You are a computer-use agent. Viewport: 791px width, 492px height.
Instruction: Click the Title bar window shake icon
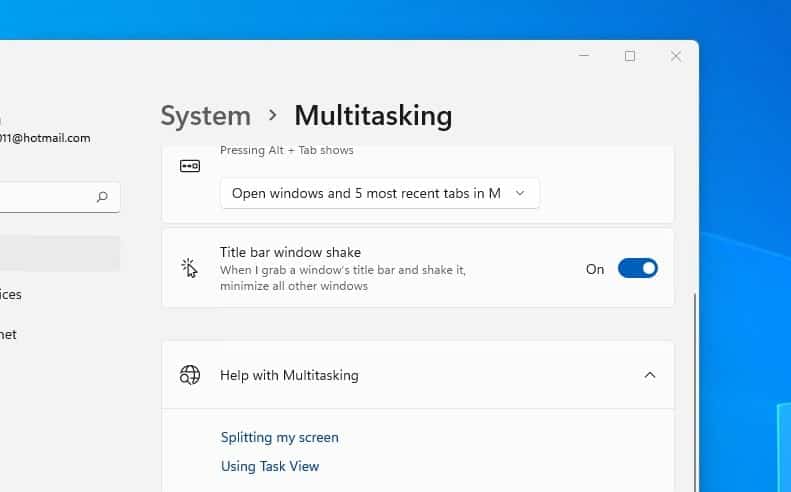point(190,268)
